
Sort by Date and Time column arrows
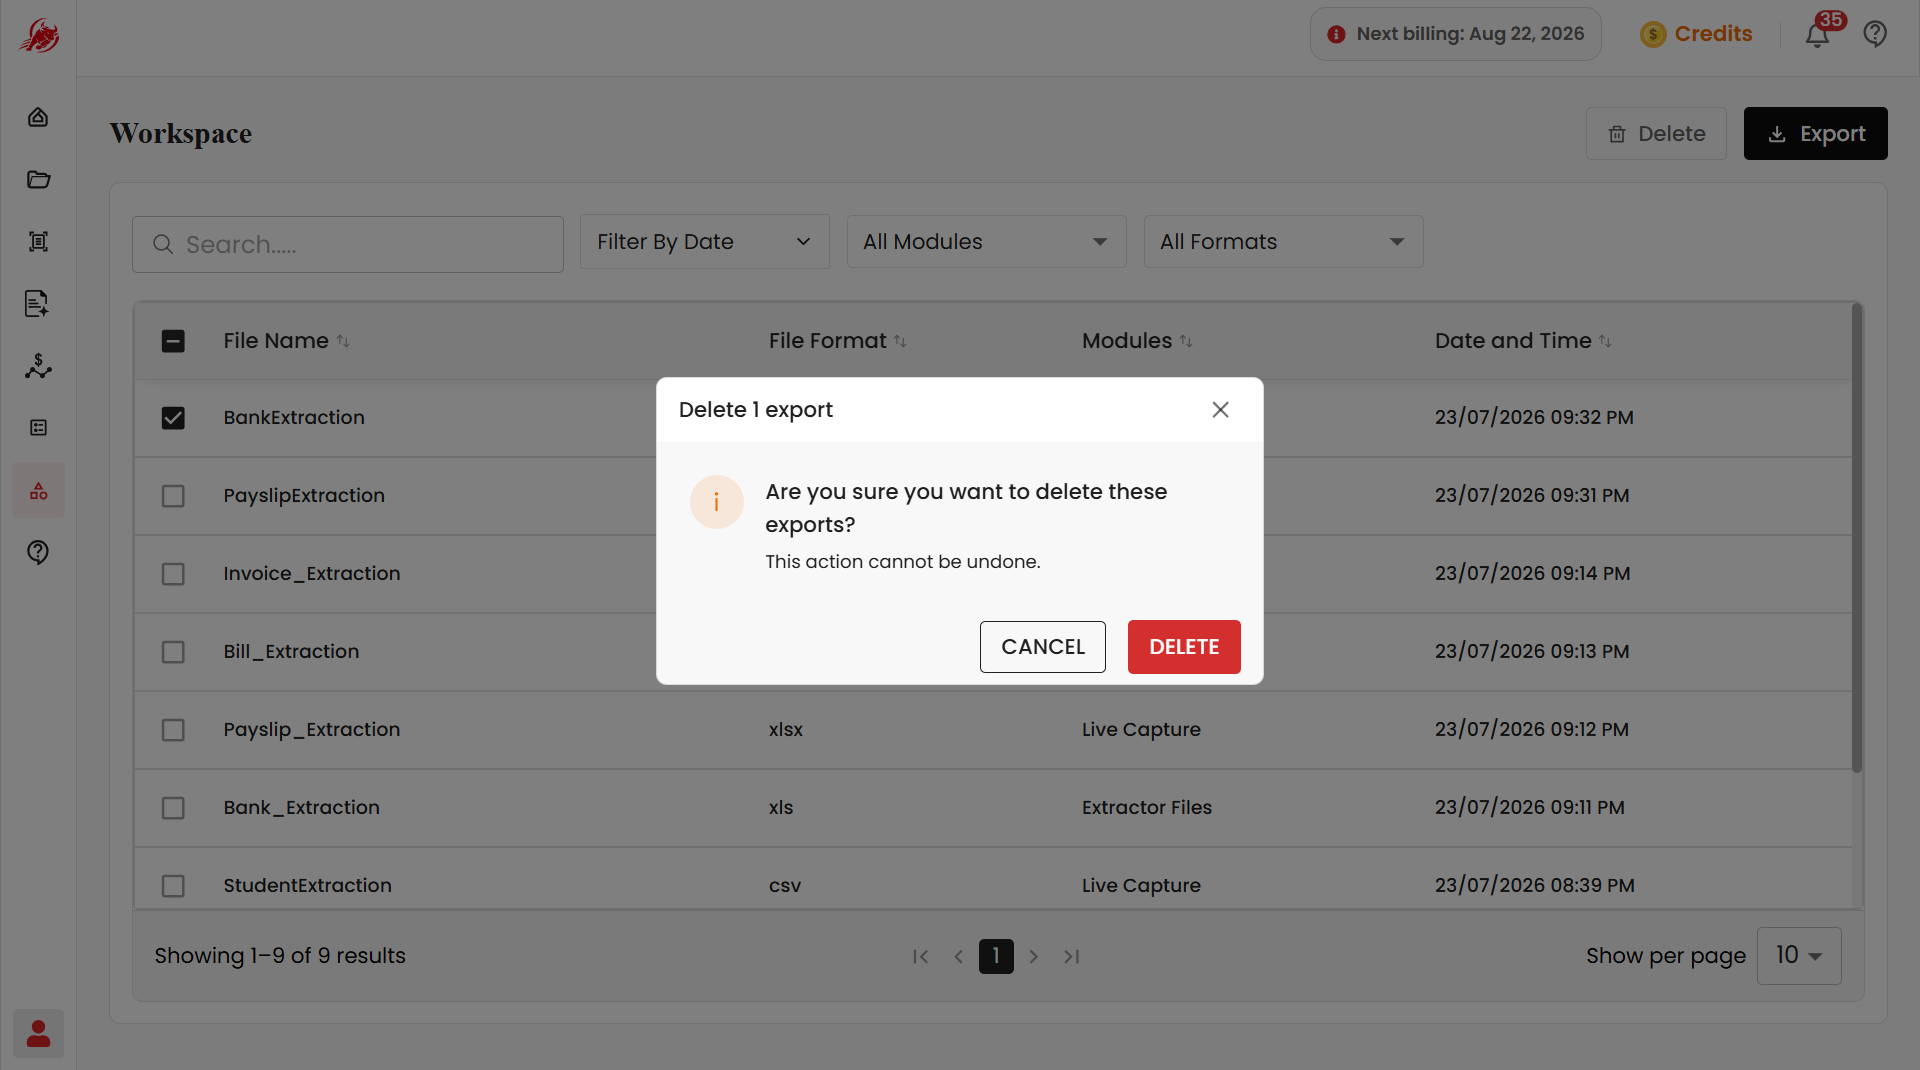pos(1605,341)
